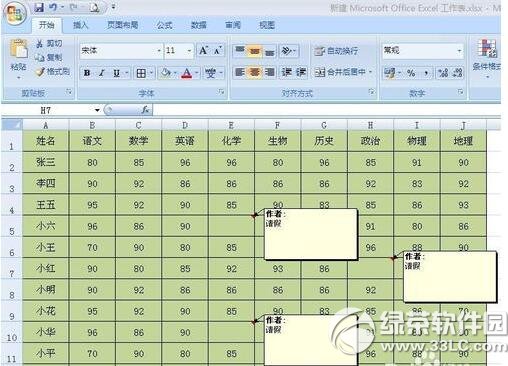The width and height of the screenshot is (508, 366).
Task: Enable wrap text 自动换行
Action: click(x=336, y=51)
